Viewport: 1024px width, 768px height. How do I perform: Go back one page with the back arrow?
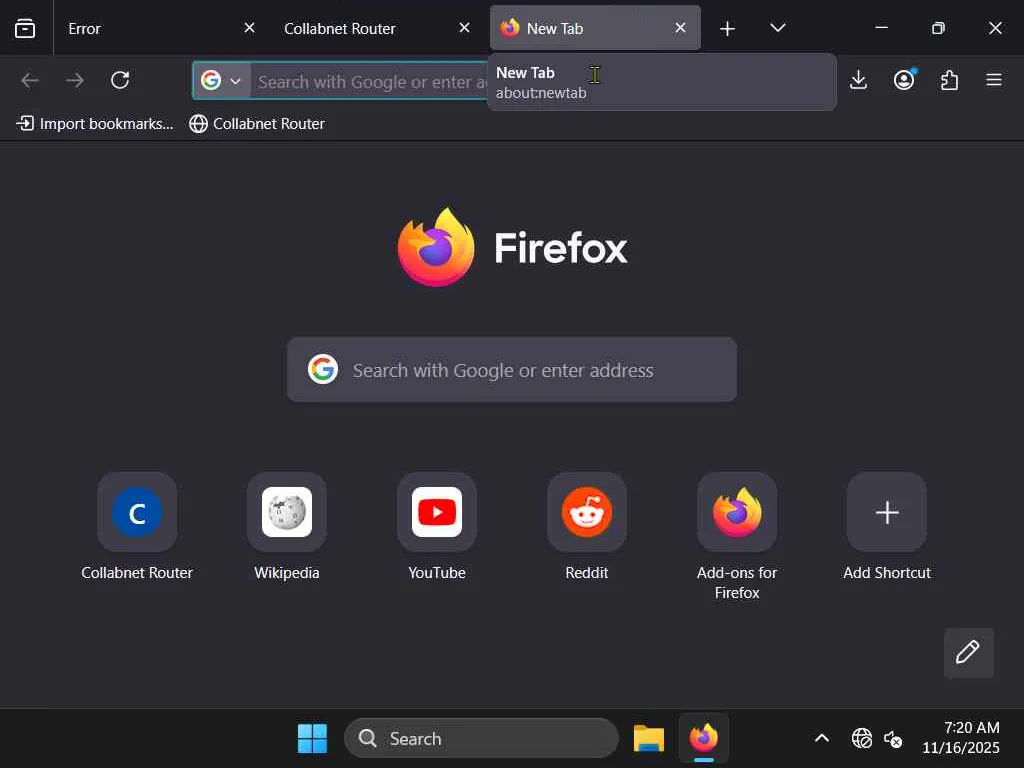pyautogui.click(x=30, y=80)
